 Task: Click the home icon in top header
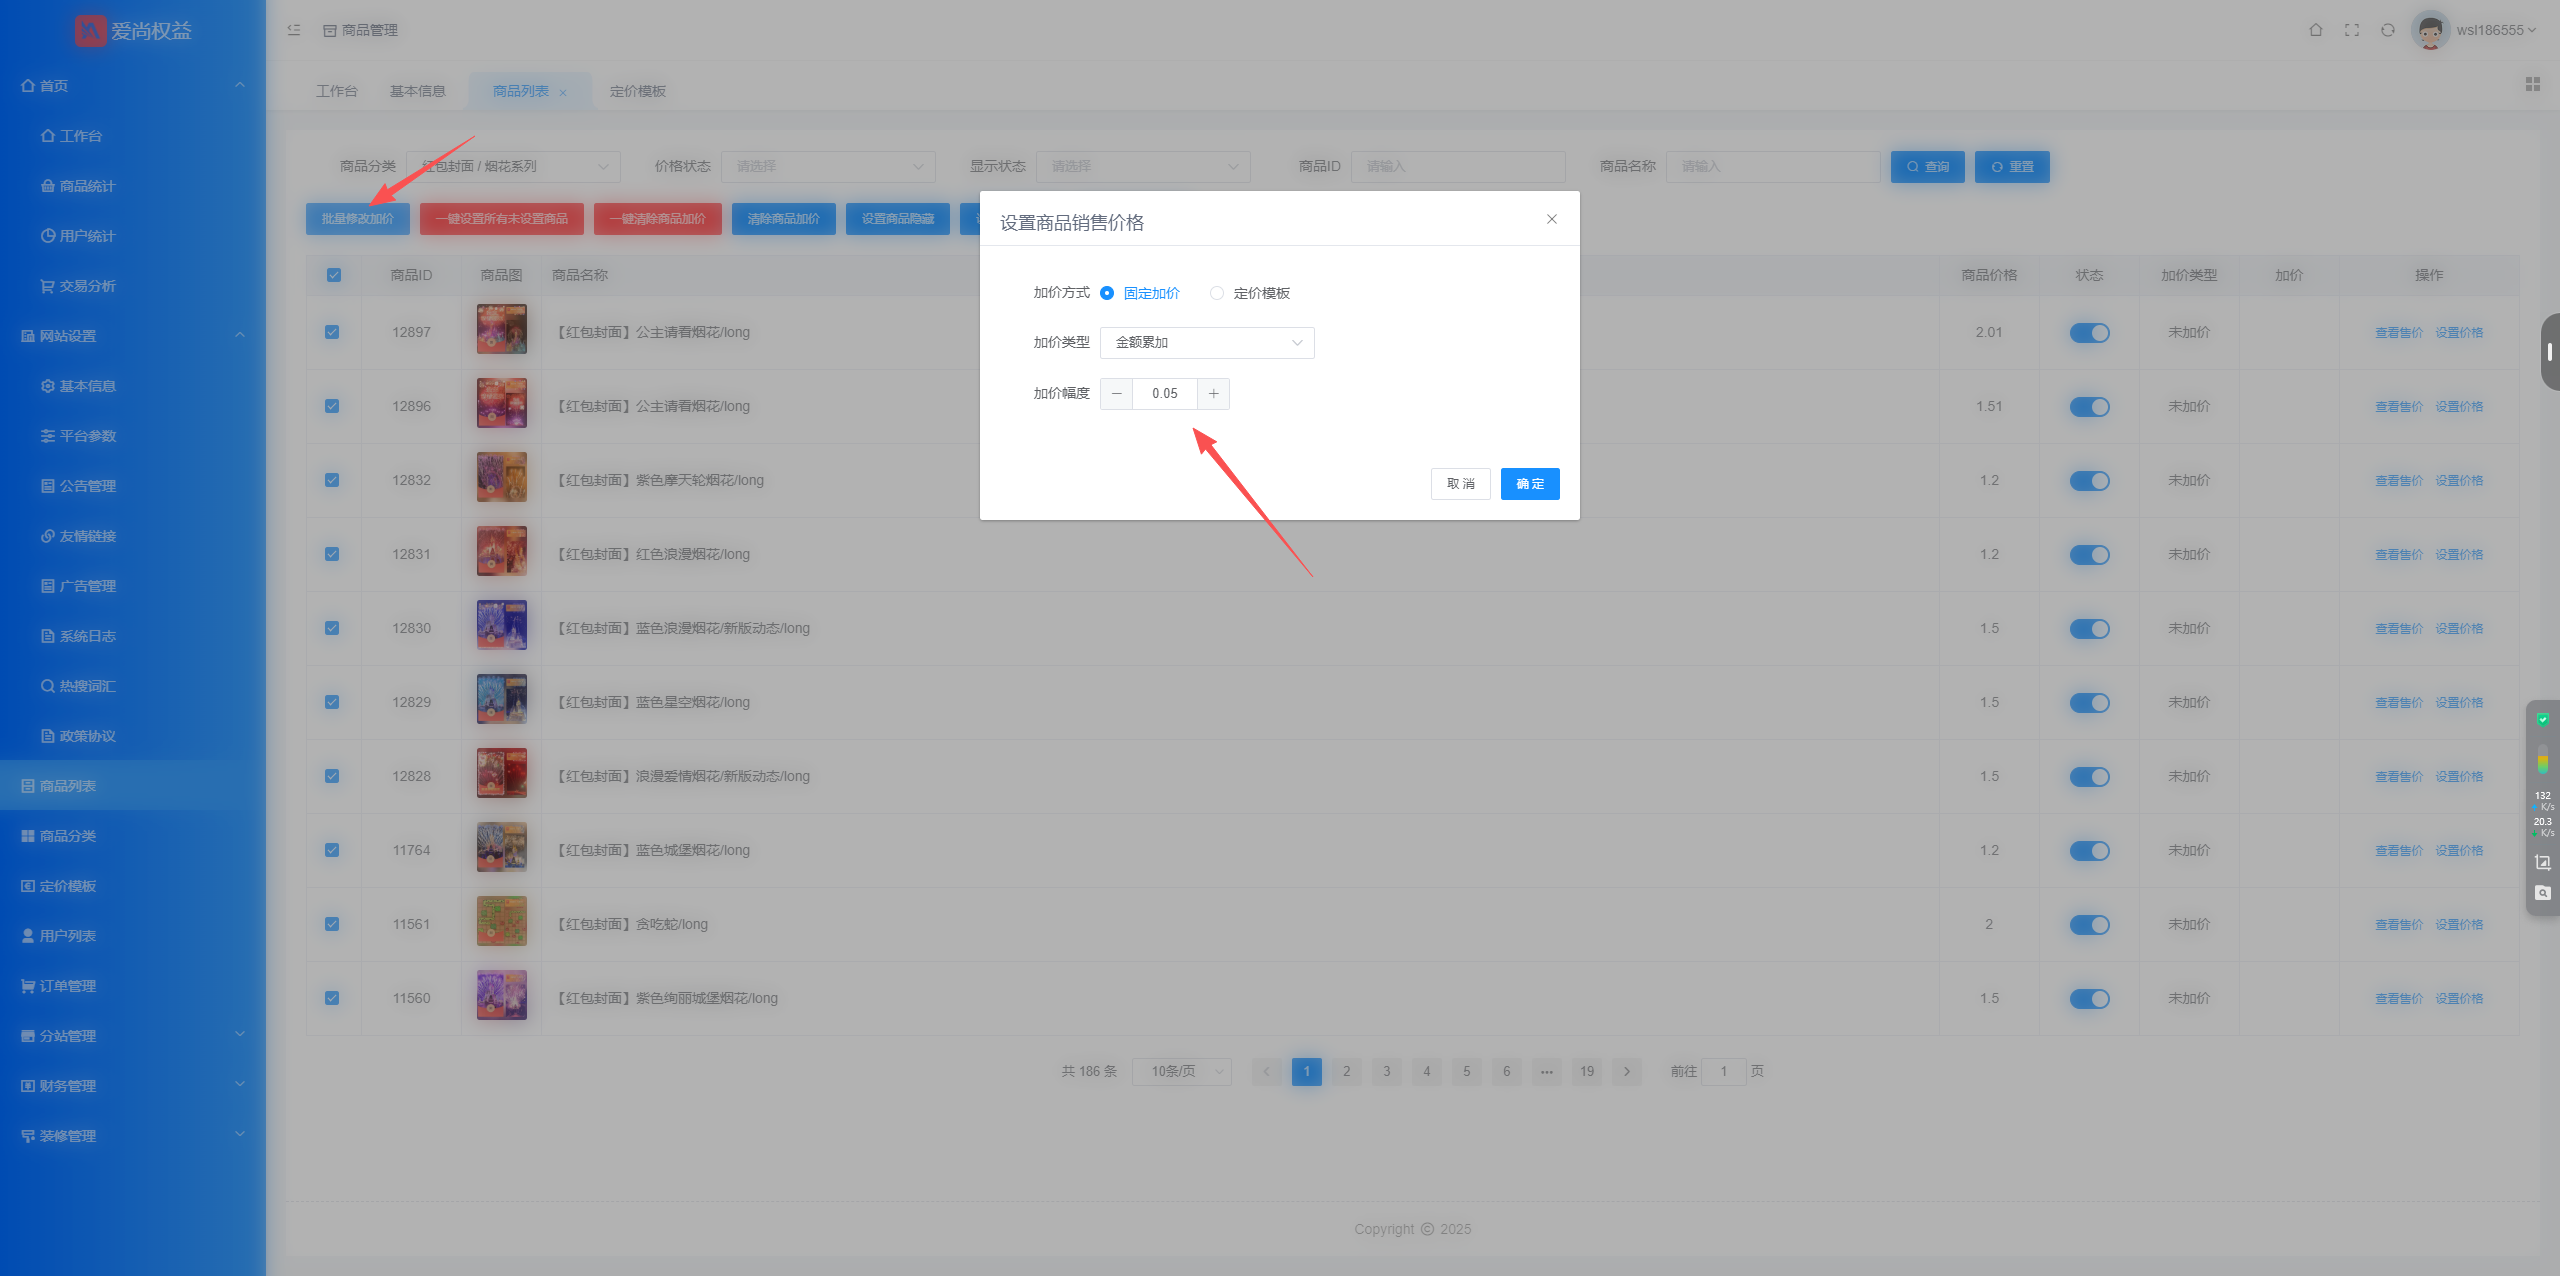2315,30
